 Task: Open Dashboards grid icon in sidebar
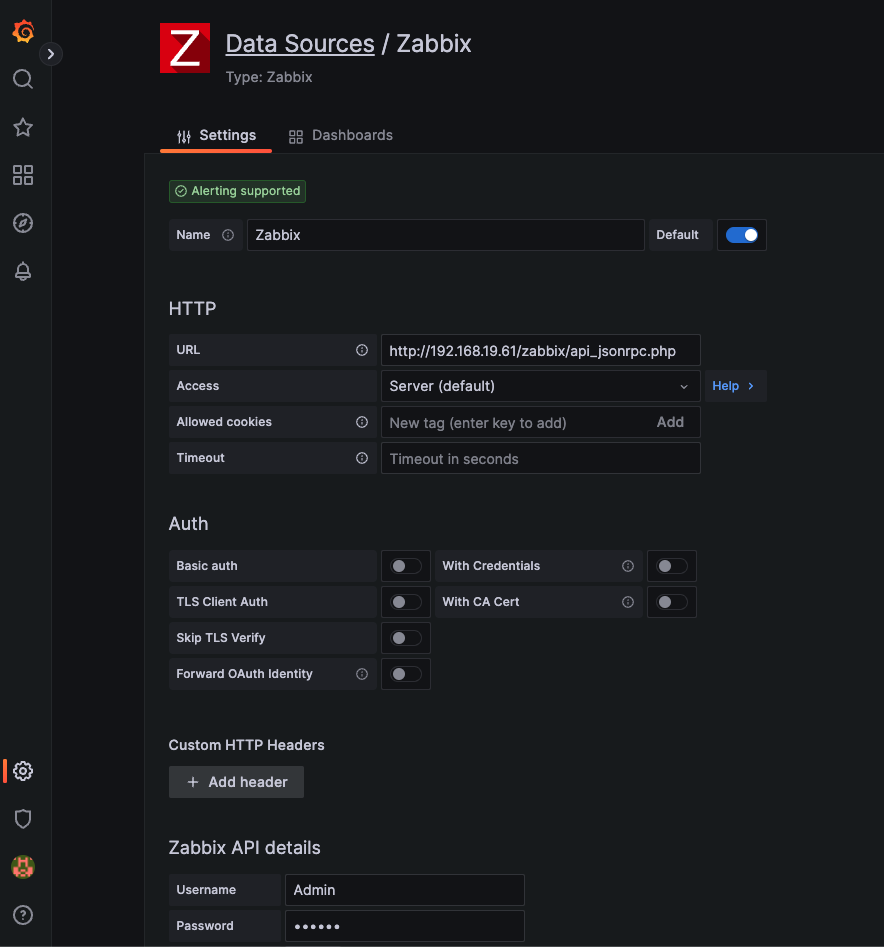pos(23,175)
